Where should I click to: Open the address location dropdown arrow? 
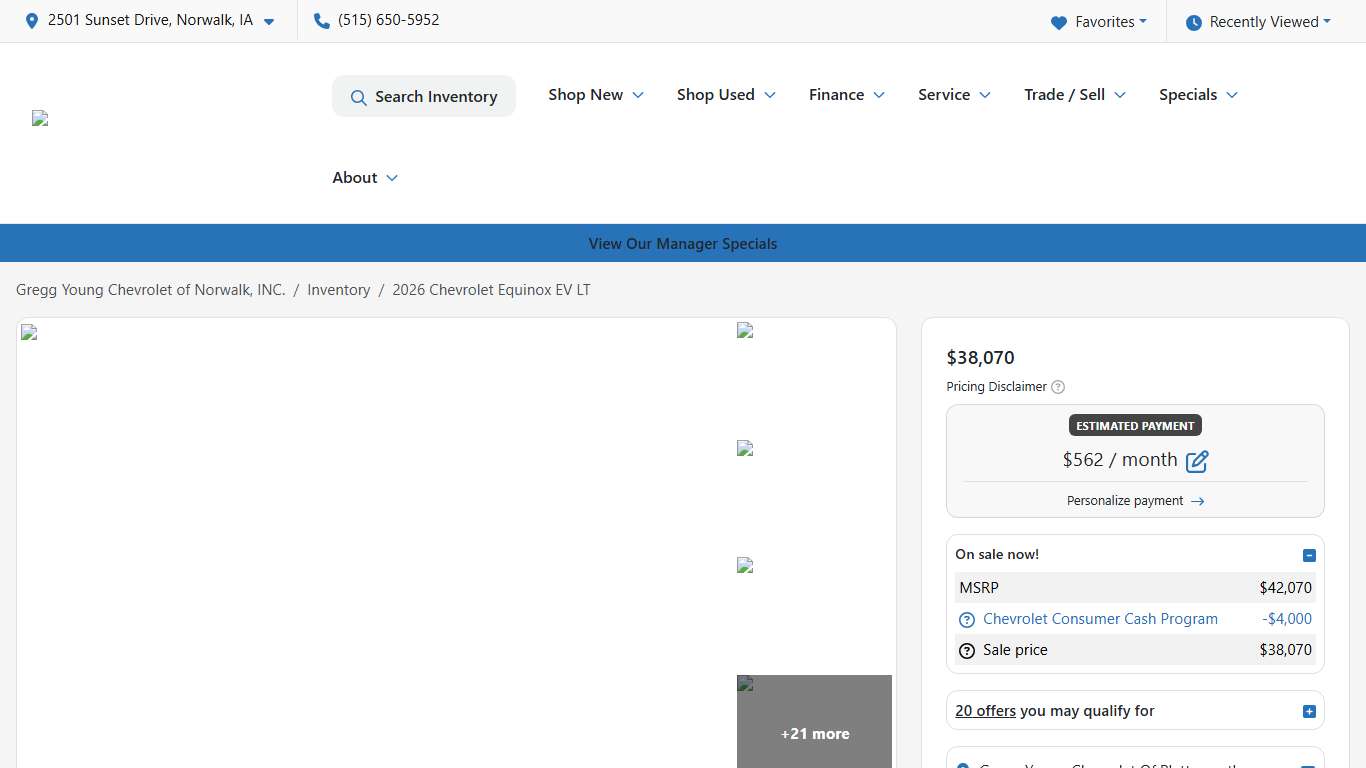[x=269, y=22]
